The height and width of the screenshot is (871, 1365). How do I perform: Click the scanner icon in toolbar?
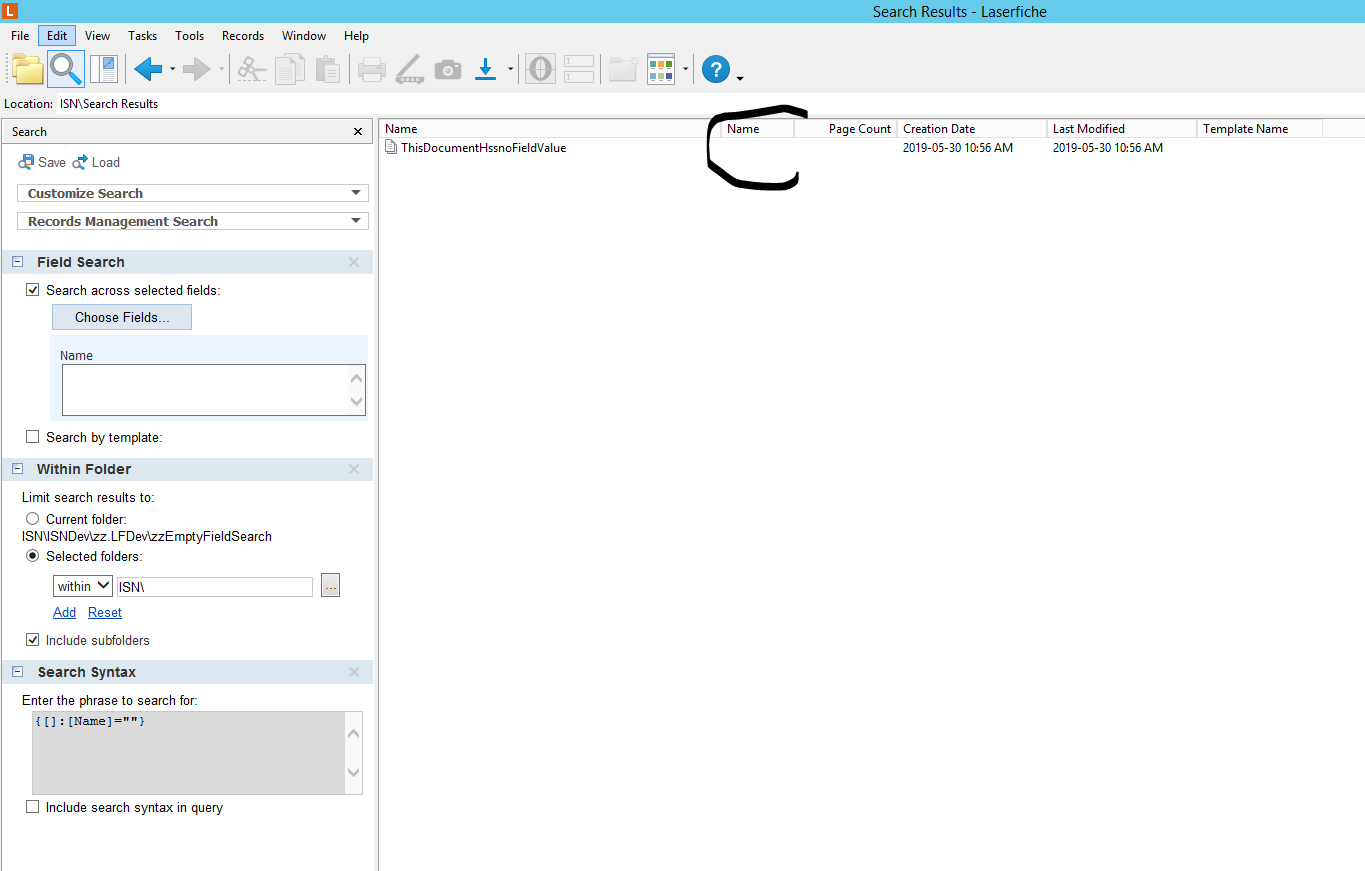[x=410, y=69]
